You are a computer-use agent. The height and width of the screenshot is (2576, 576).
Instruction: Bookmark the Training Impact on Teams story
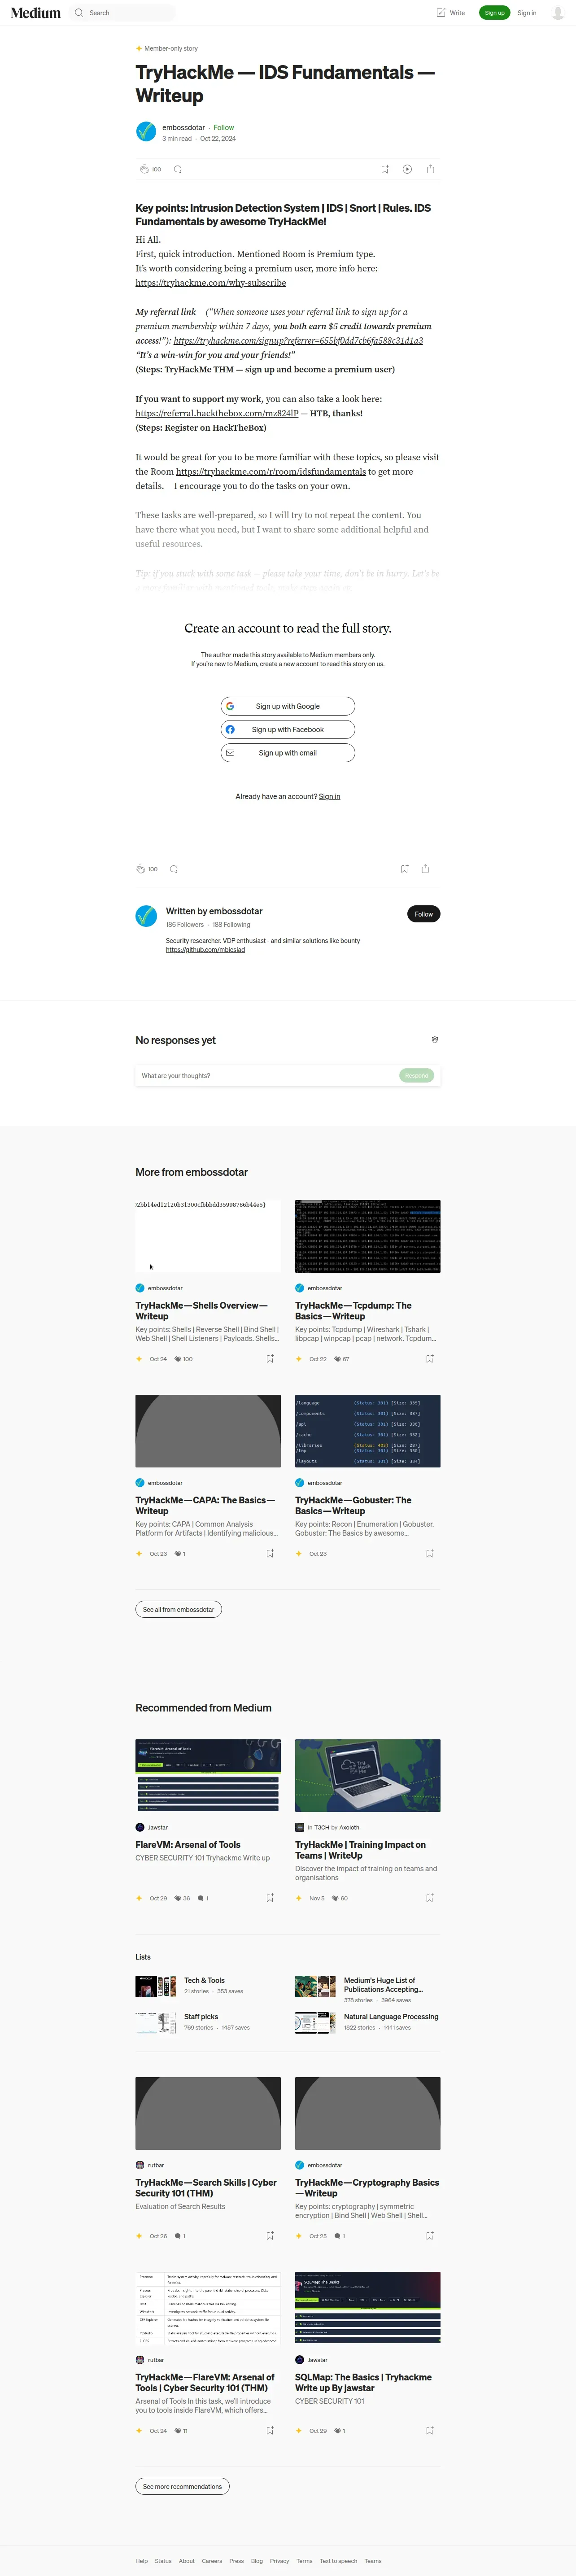pos(430,1898)
